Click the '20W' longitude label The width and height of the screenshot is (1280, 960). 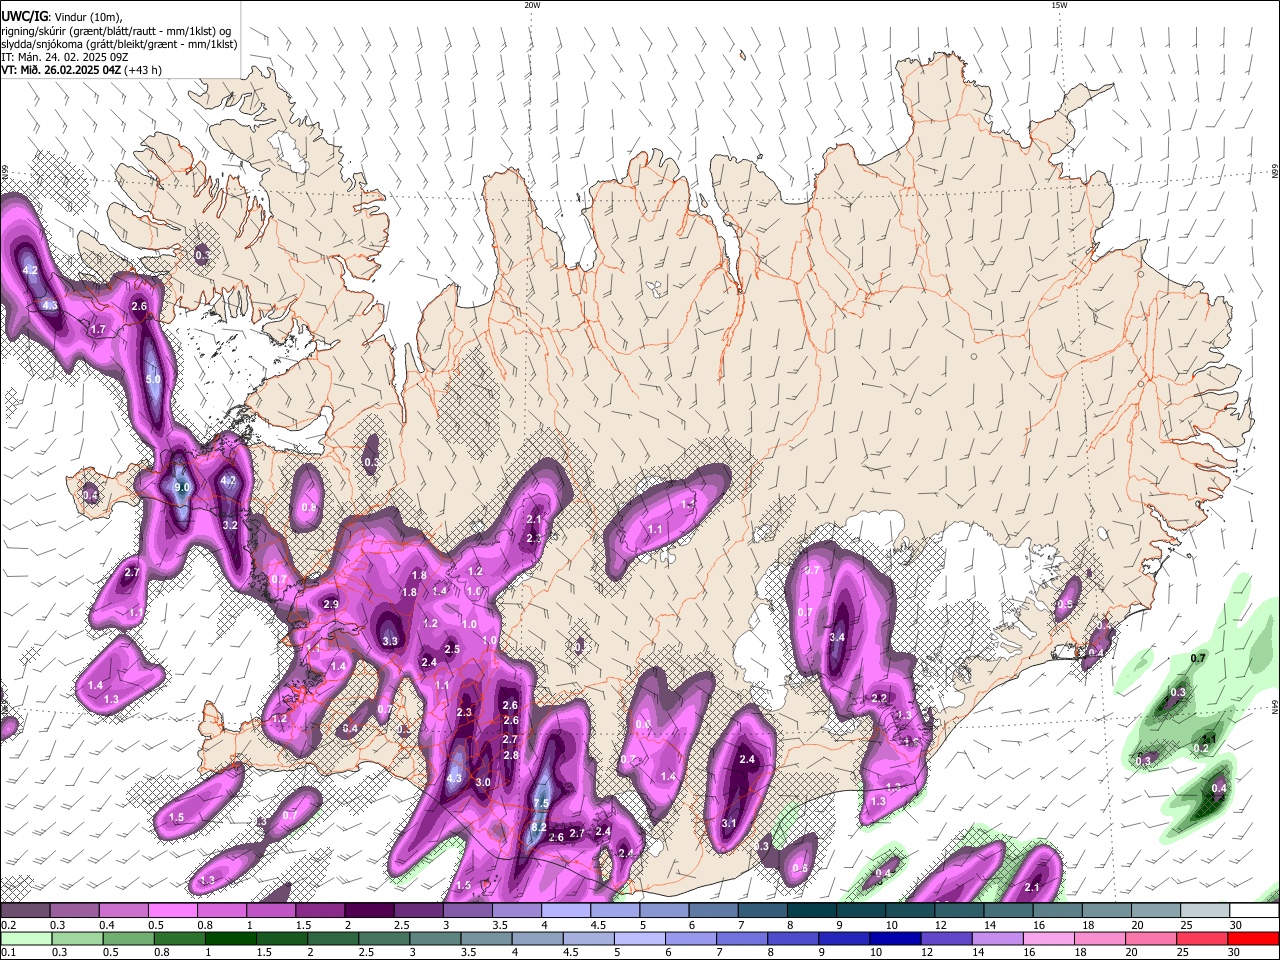[x=532, y=5]
